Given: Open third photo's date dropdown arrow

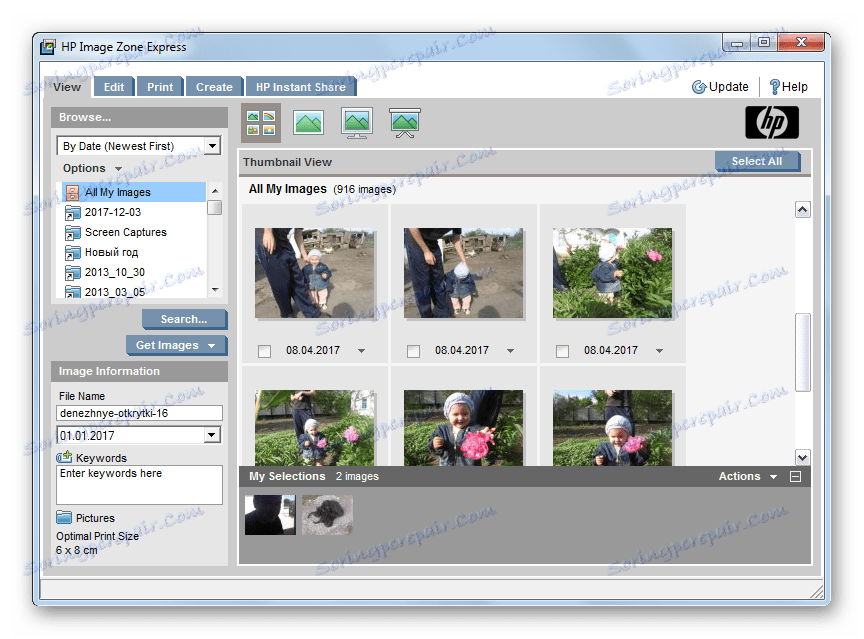Looking at the screenshot, I should tap(659, 351).
